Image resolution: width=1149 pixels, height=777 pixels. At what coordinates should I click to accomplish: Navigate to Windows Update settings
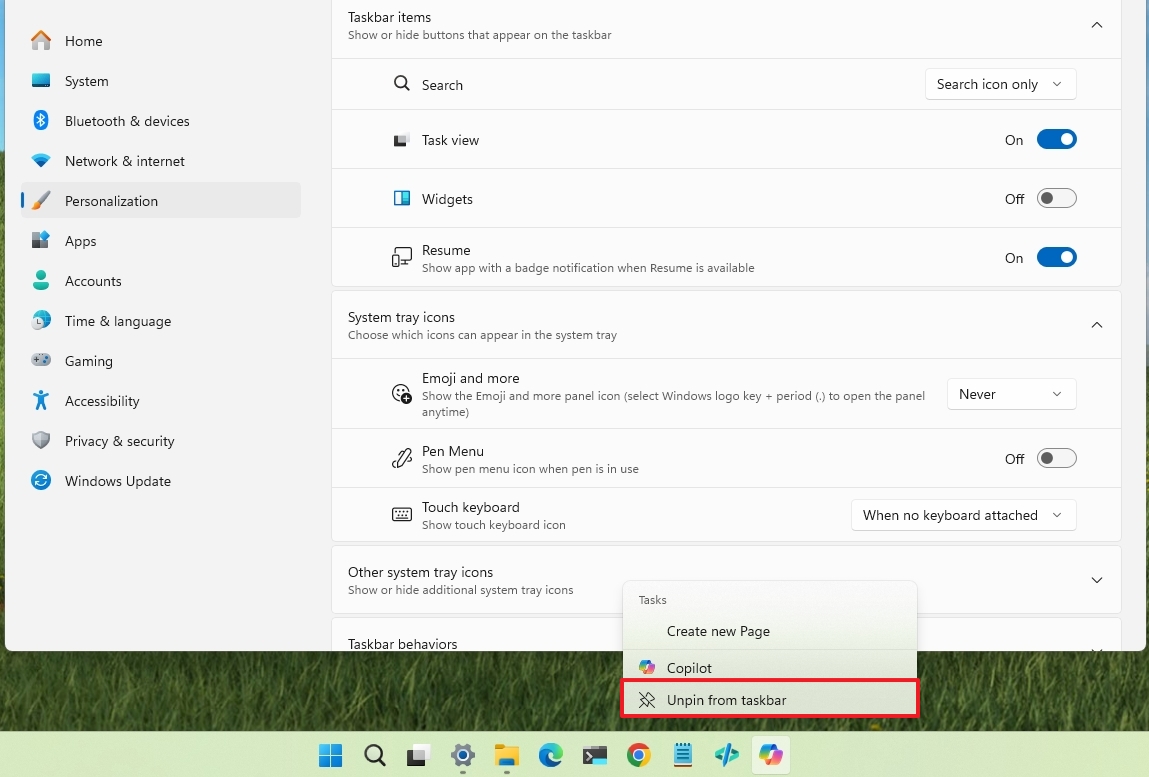(40, 481)
